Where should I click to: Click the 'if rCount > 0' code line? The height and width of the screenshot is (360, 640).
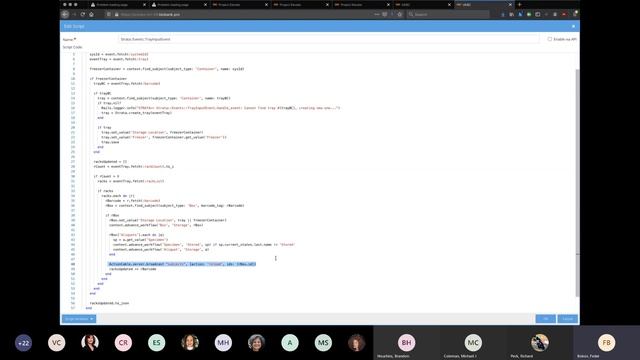click(106, 176)
